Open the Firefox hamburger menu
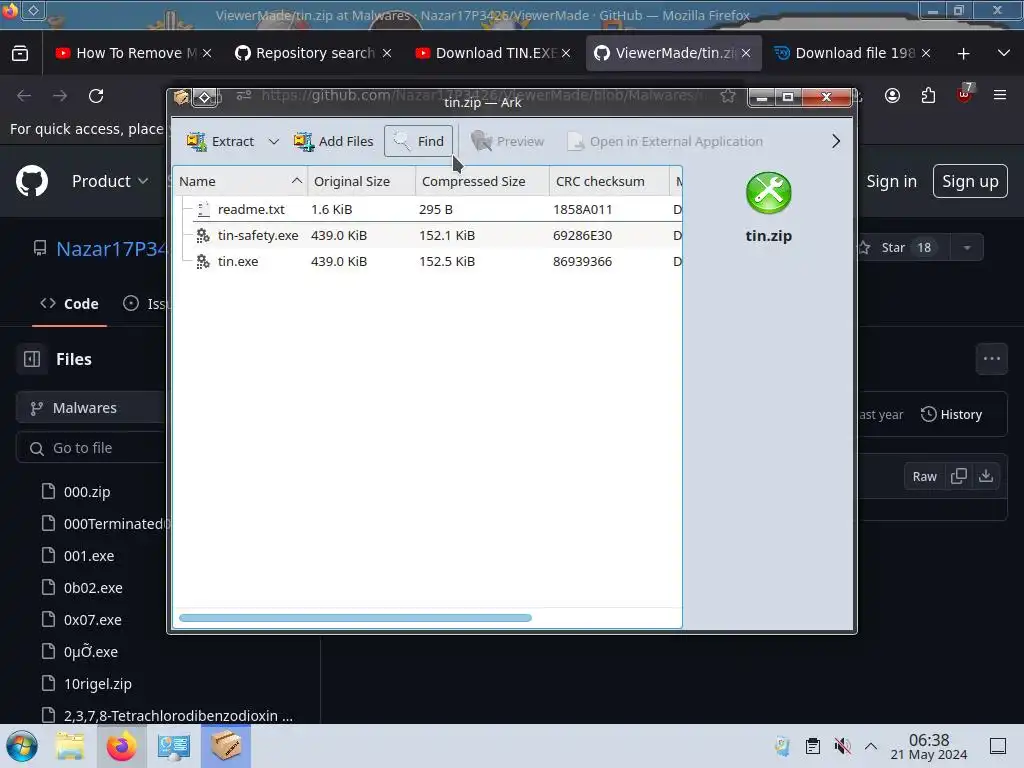The height and width of the screenshot is (768, 1024). [1000, 95]
